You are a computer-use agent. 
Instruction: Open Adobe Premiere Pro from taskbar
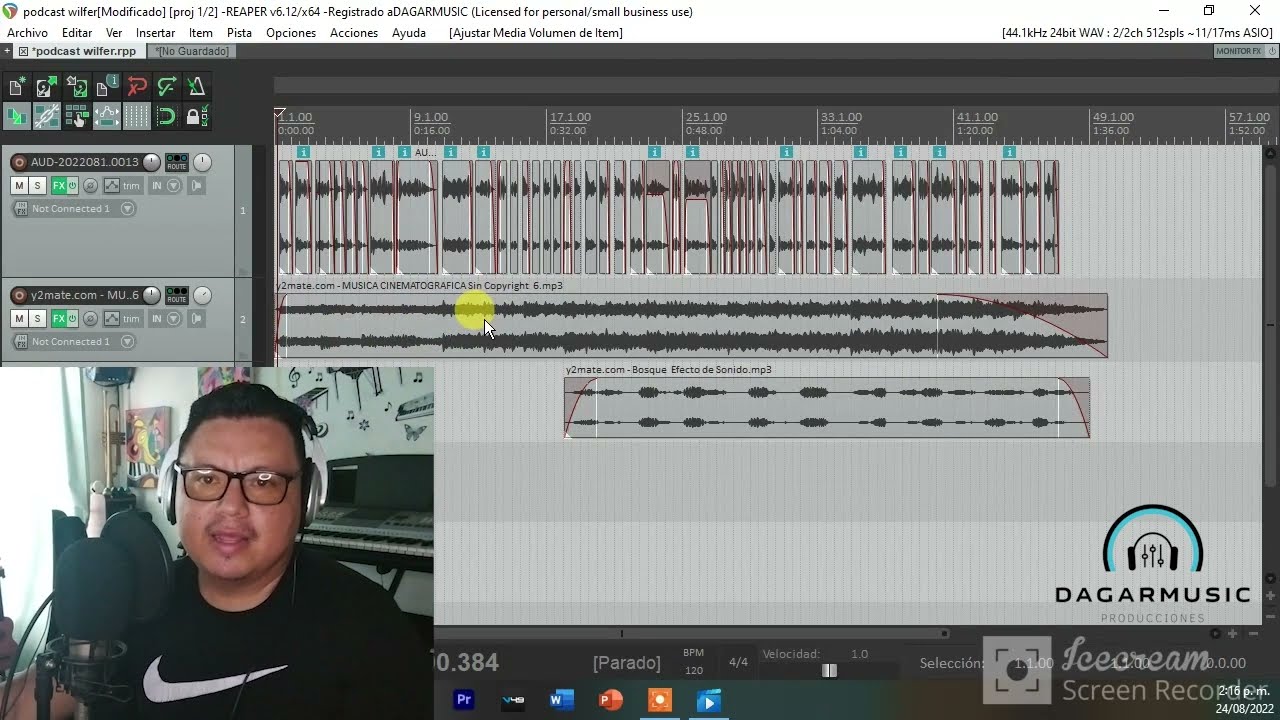(x=463, y=700)
